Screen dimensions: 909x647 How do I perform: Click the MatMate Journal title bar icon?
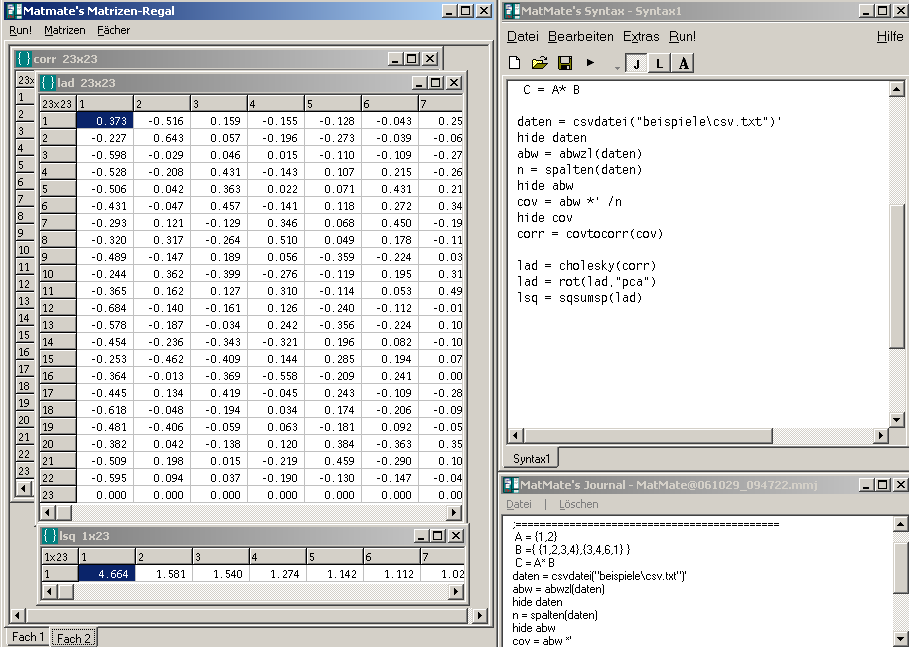512,484
